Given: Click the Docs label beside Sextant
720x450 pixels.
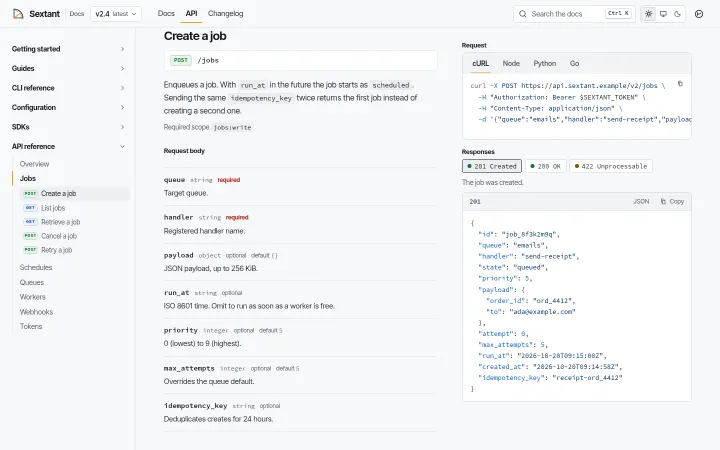Looking at the screenshot, I should coord(77,14).
